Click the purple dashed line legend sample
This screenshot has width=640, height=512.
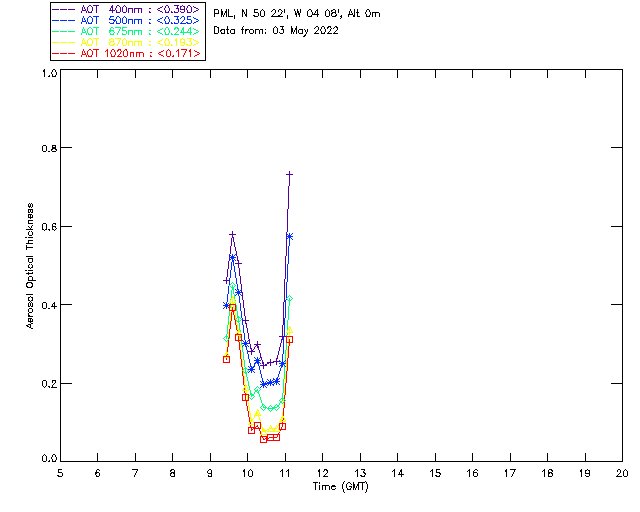coord(64,9)
